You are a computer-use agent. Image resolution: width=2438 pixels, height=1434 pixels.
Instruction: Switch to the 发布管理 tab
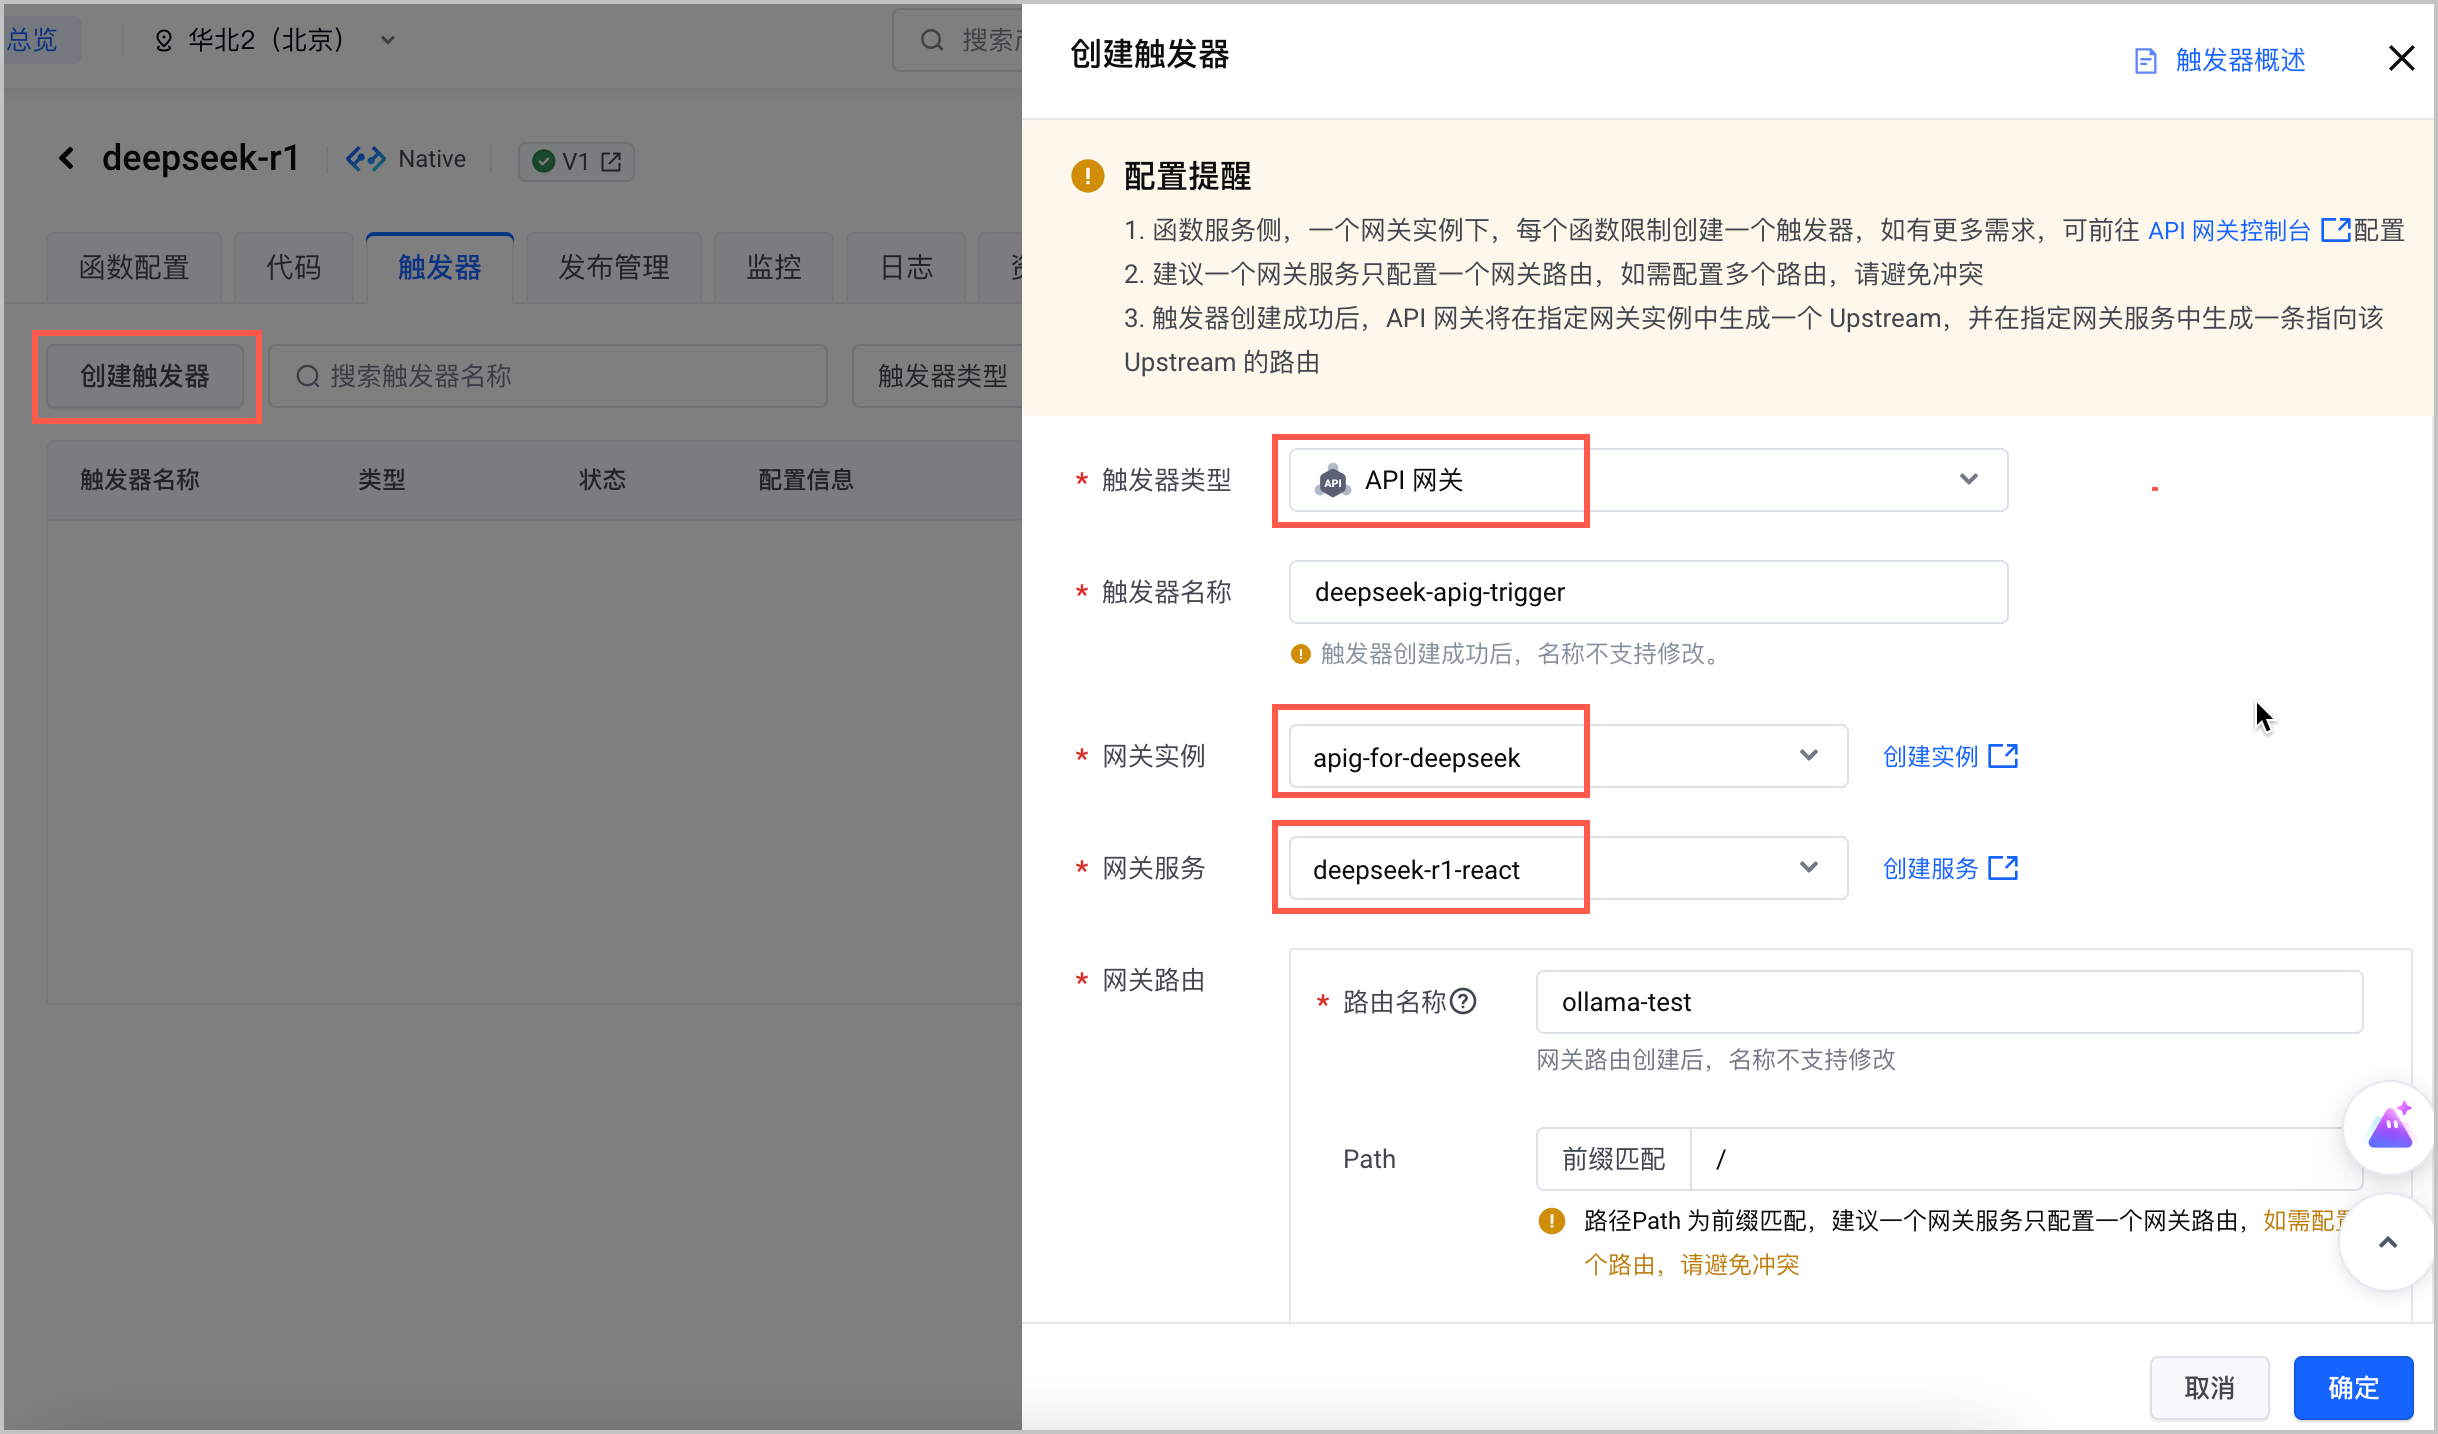[614, 267]
